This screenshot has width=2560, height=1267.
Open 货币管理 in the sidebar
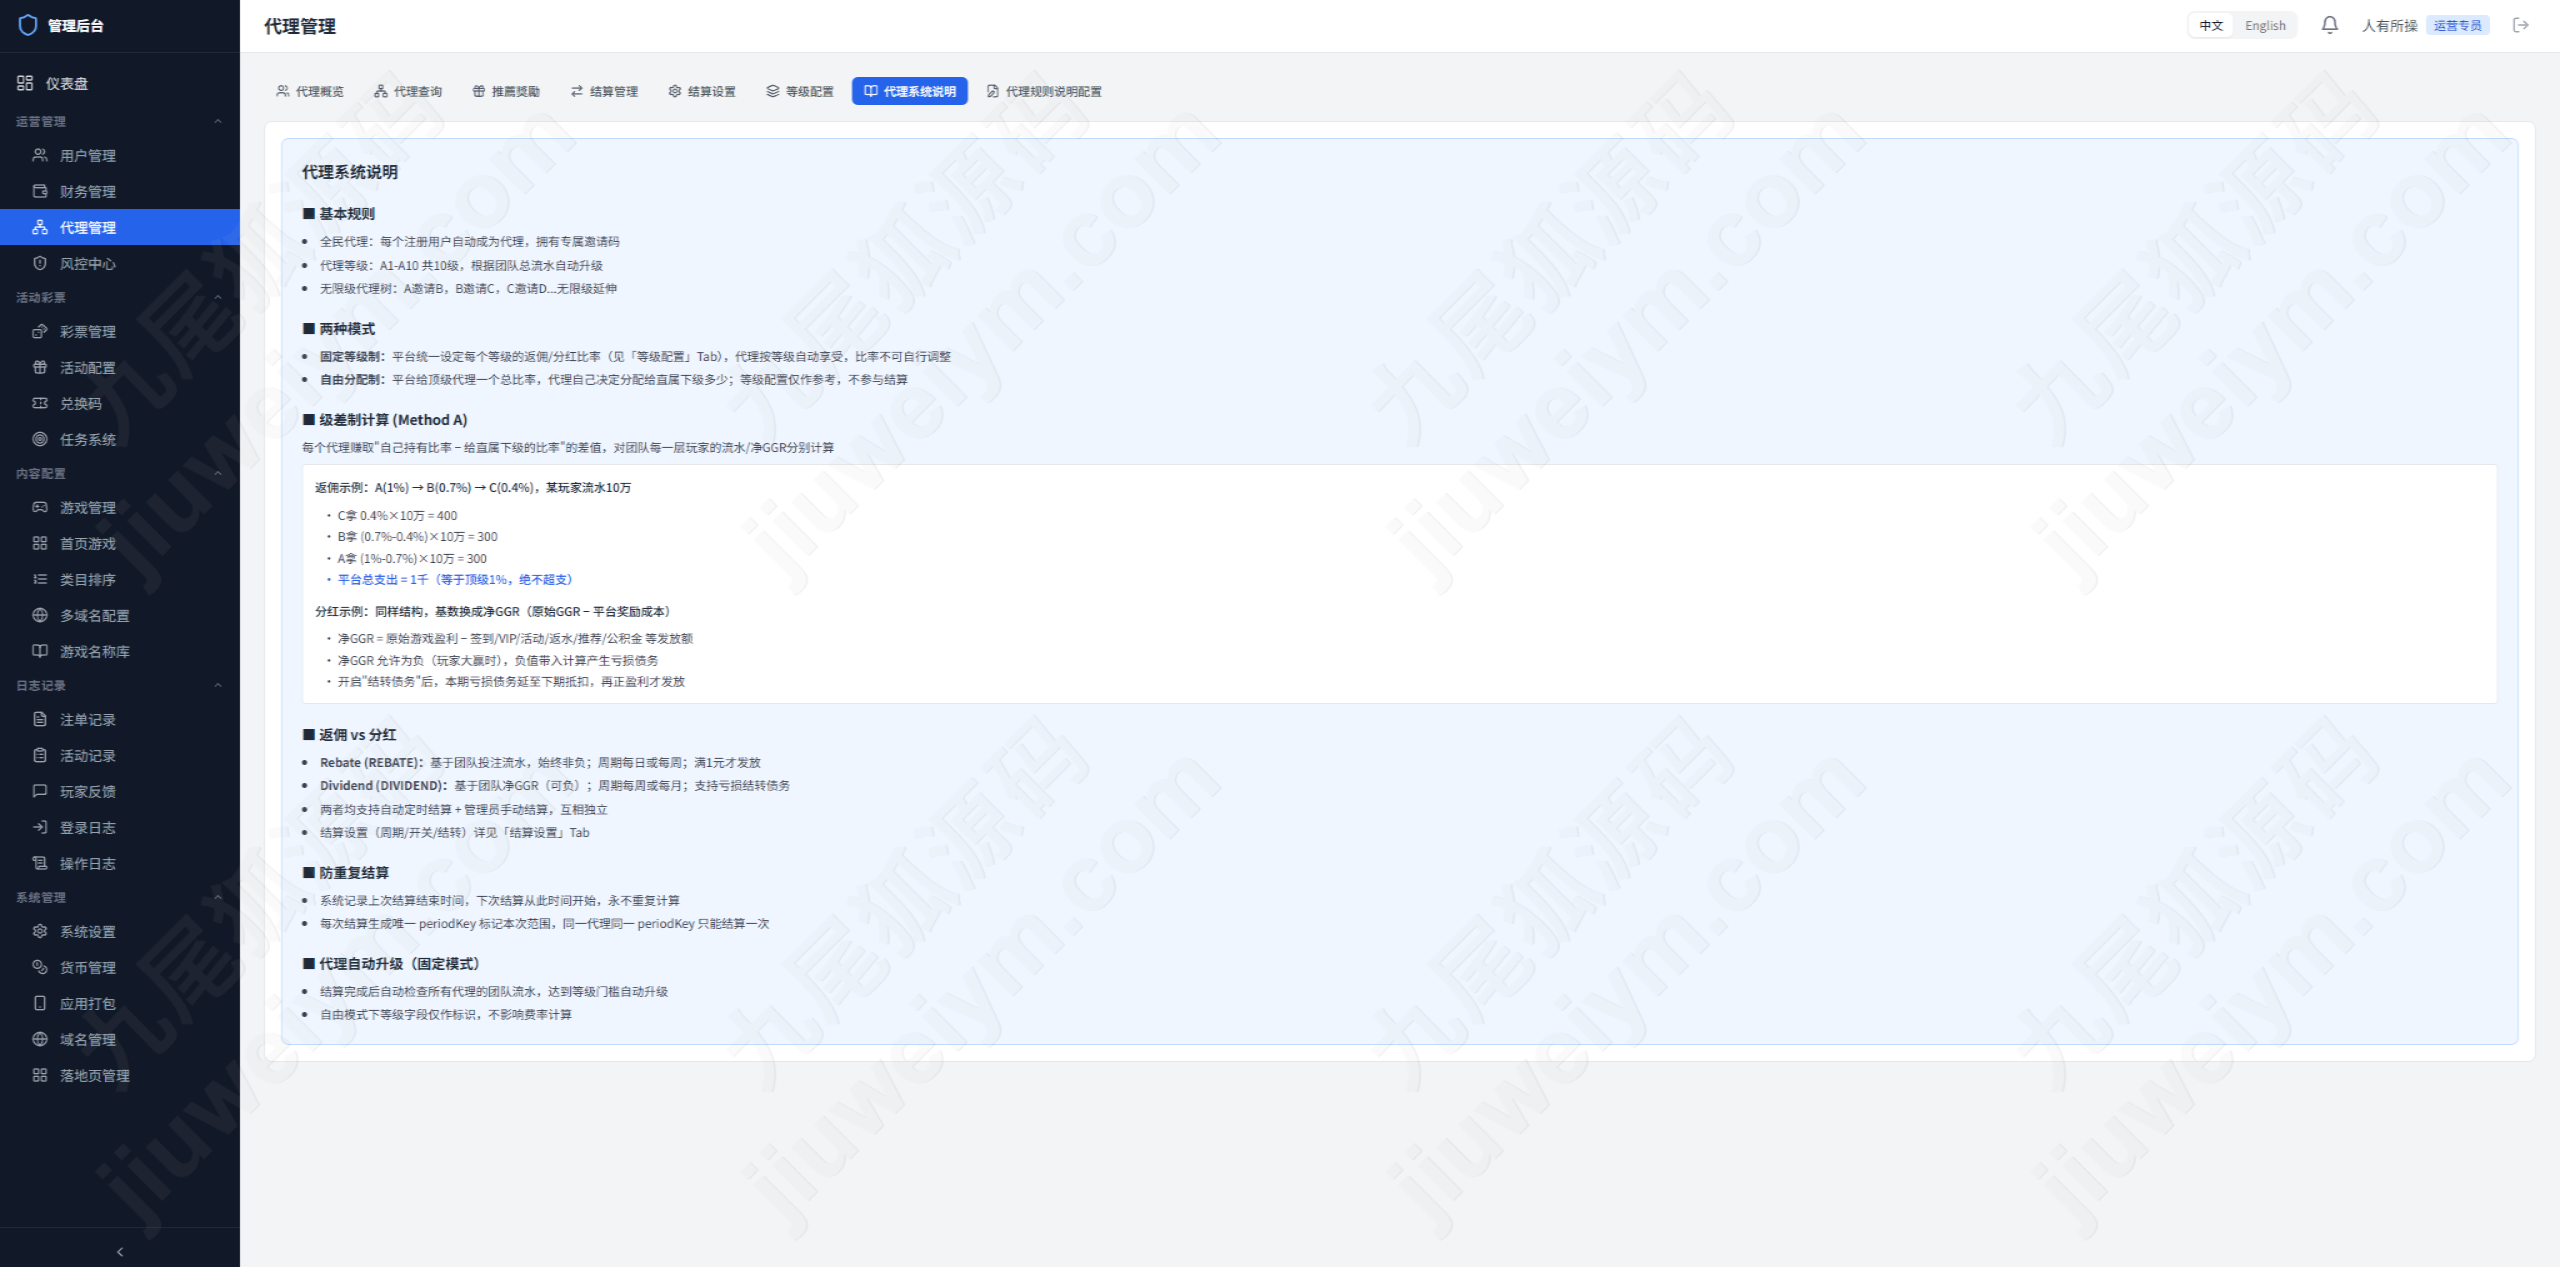click(x=120, y=967)
